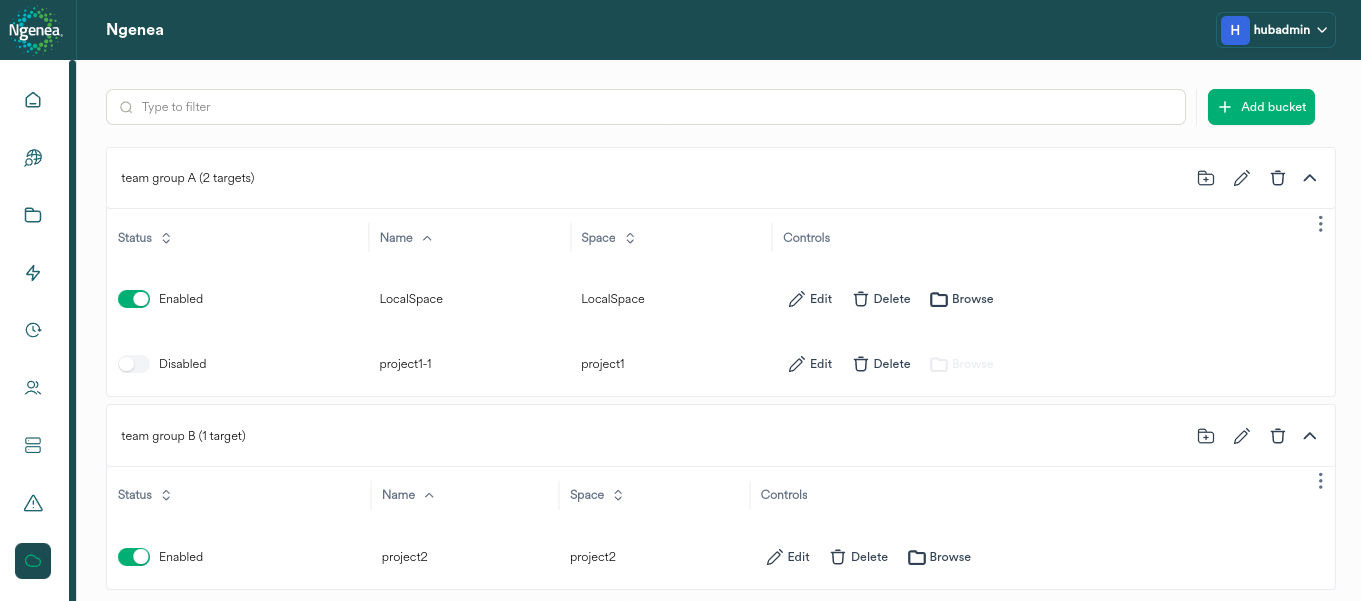The width and height of the screenshot is (1361, 601).
Task: Open the three-dot menu for team group A table
Action: coord(1320,223)
